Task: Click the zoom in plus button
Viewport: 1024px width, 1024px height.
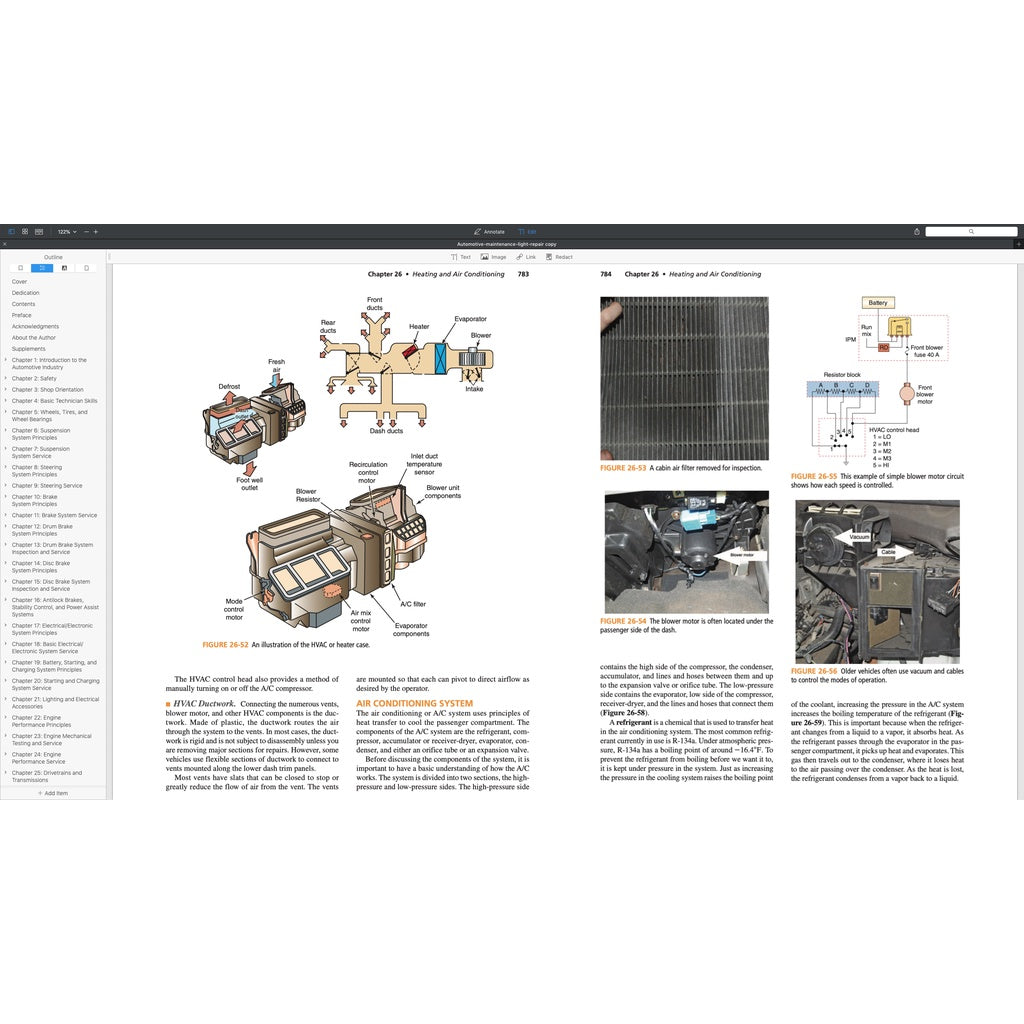Action: 96,231
